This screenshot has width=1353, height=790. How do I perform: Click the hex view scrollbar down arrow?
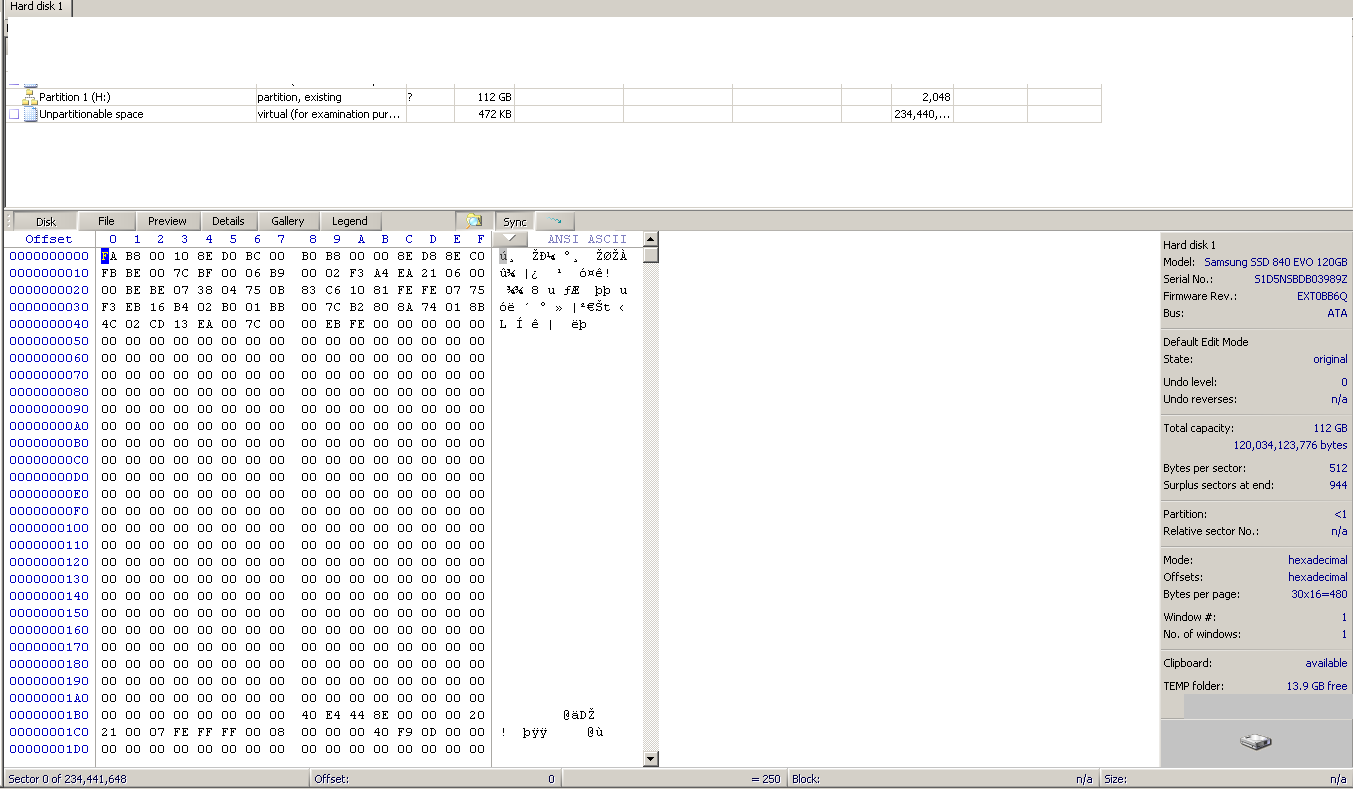coord(651,759)
